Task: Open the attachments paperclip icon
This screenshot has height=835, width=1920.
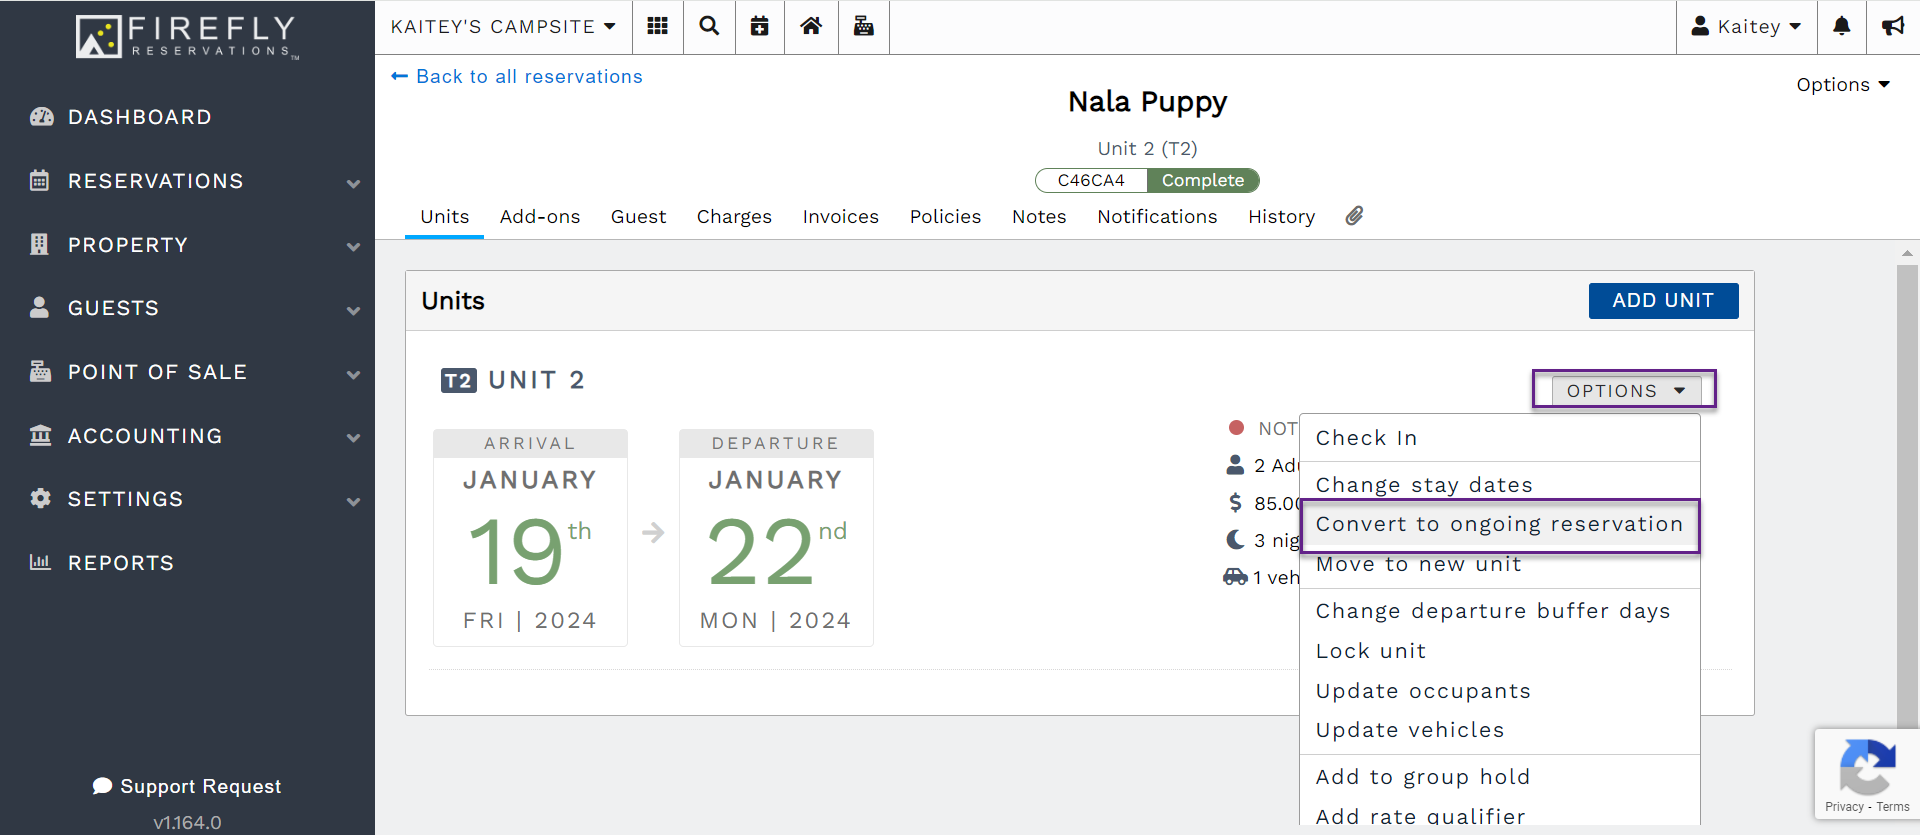Action: point(1354,216)
